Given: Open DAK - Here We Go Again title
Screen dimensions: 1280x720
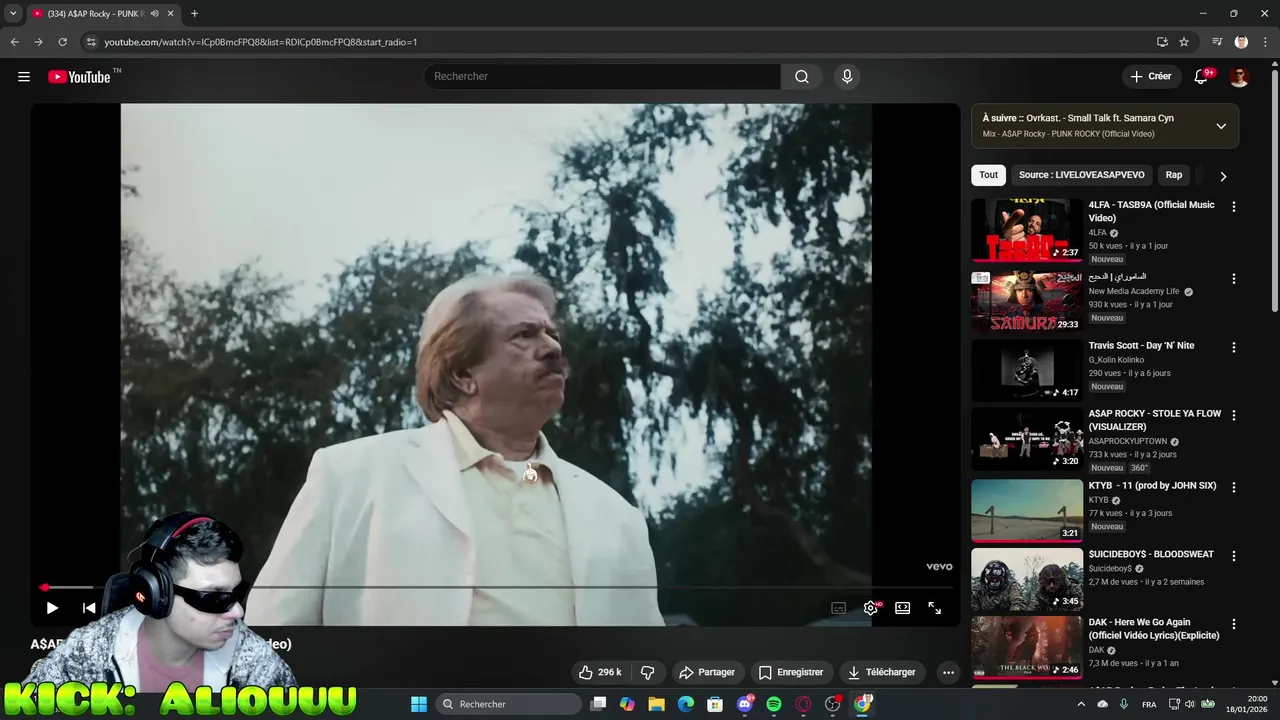Looking at the screenshot, I should pyautogui.click(x=1152, y=629).
